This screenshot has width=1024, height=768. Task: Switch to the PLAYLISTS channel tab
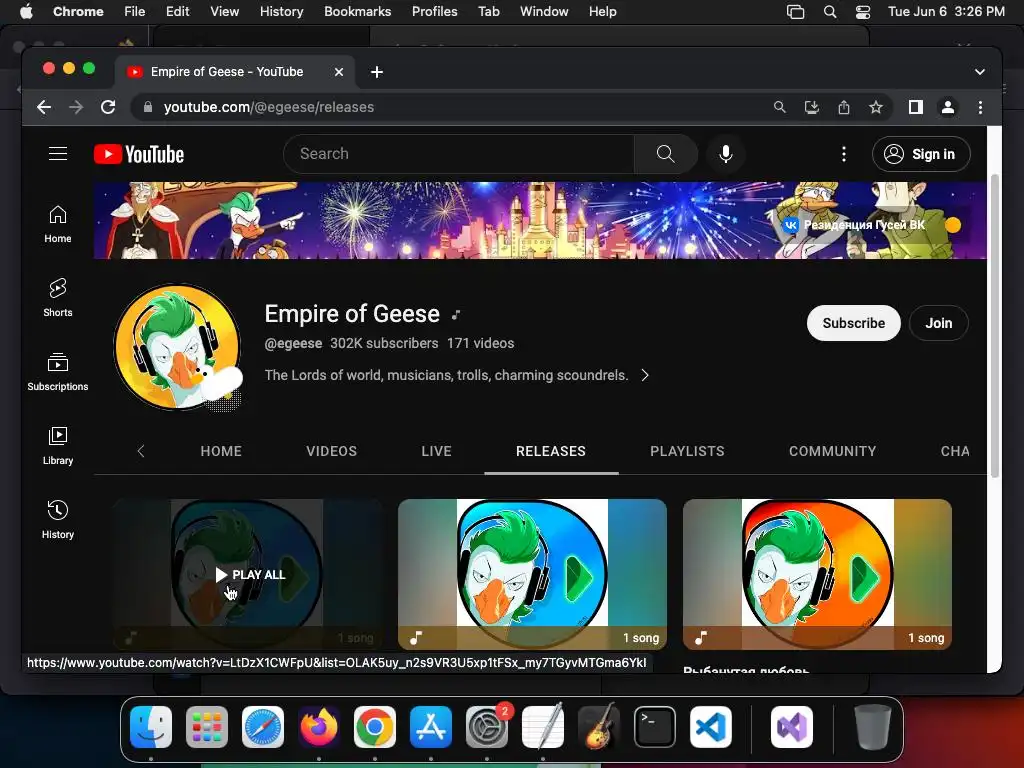[687, 451]
